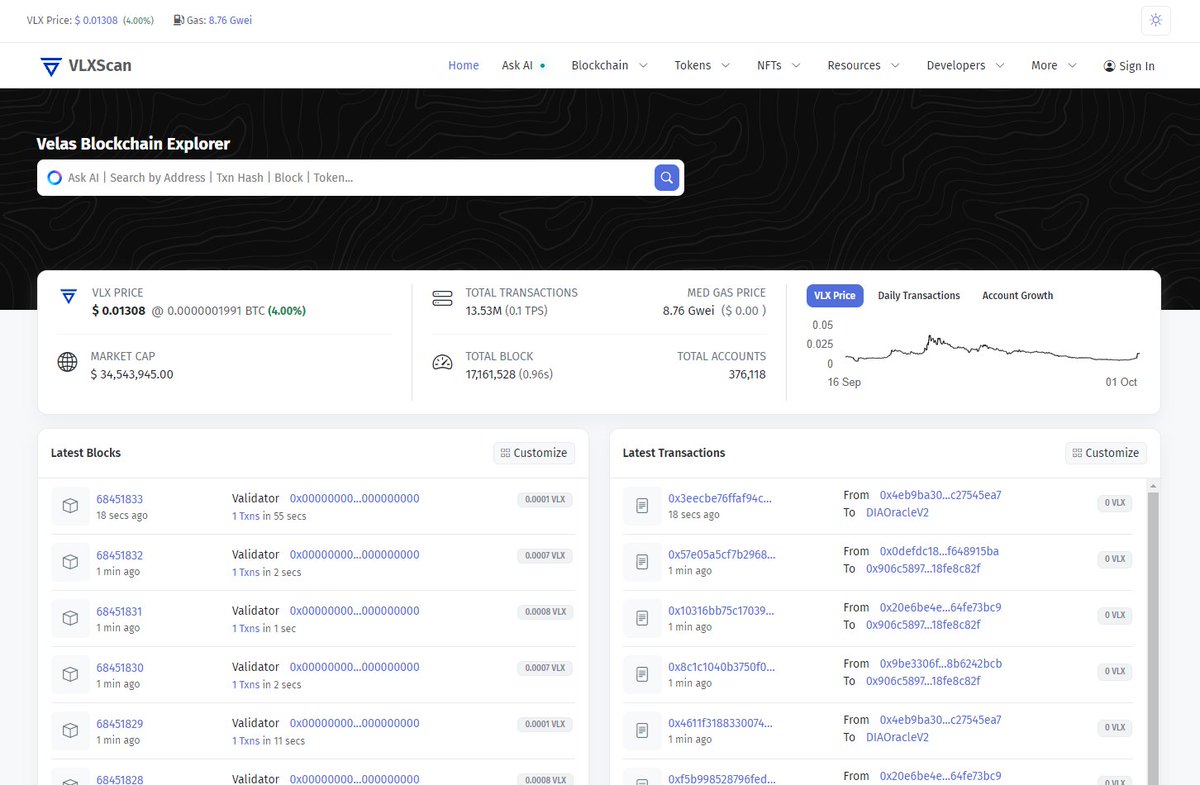Click the cube icon for block 68451829

tap(71, 731)
